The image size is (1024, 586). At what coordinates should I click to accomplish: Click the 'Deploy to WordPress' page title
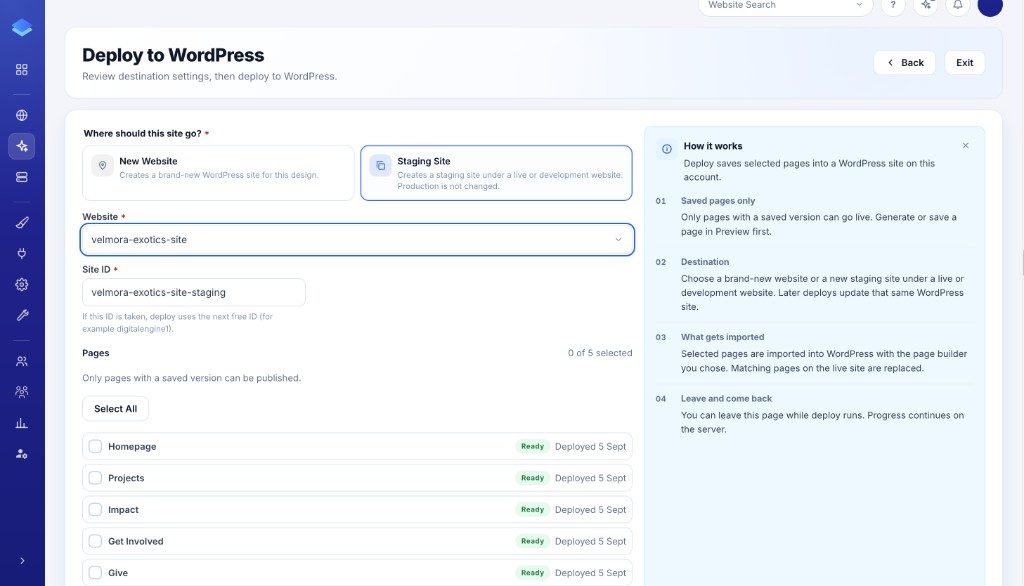coord(173,55)
